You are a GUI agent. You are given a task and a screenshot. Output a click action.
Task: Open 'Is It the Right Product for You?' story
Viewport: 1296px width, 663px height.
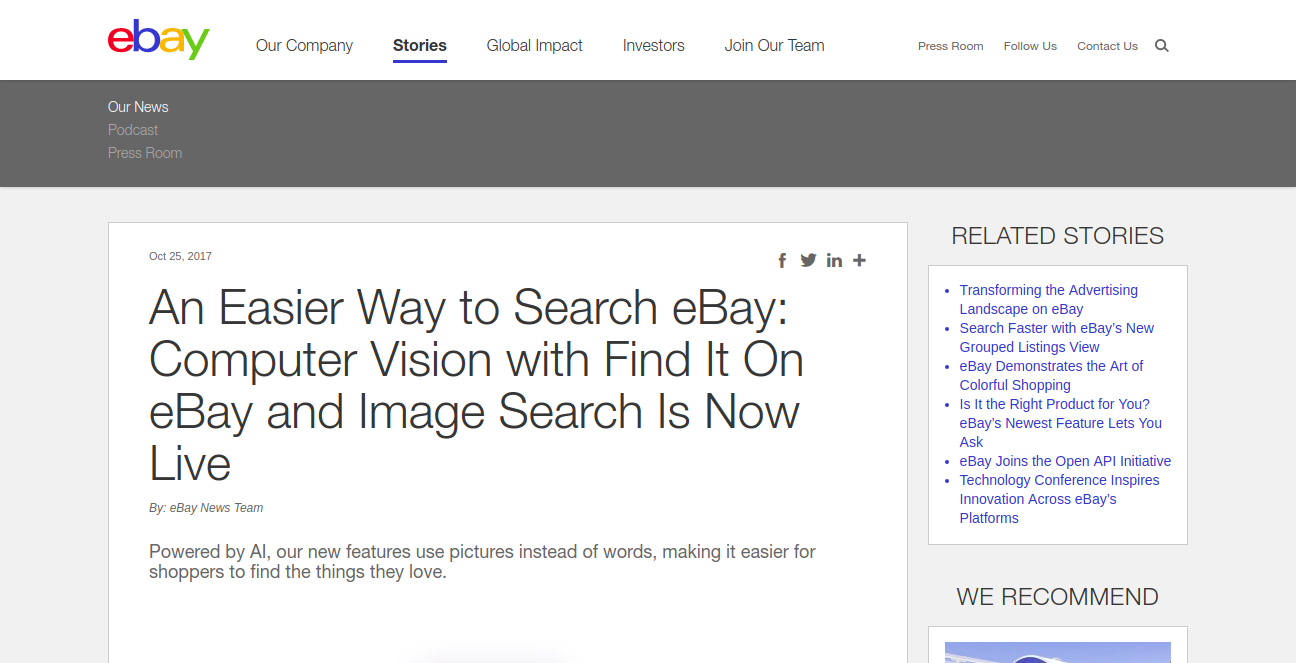point(1061,422)
